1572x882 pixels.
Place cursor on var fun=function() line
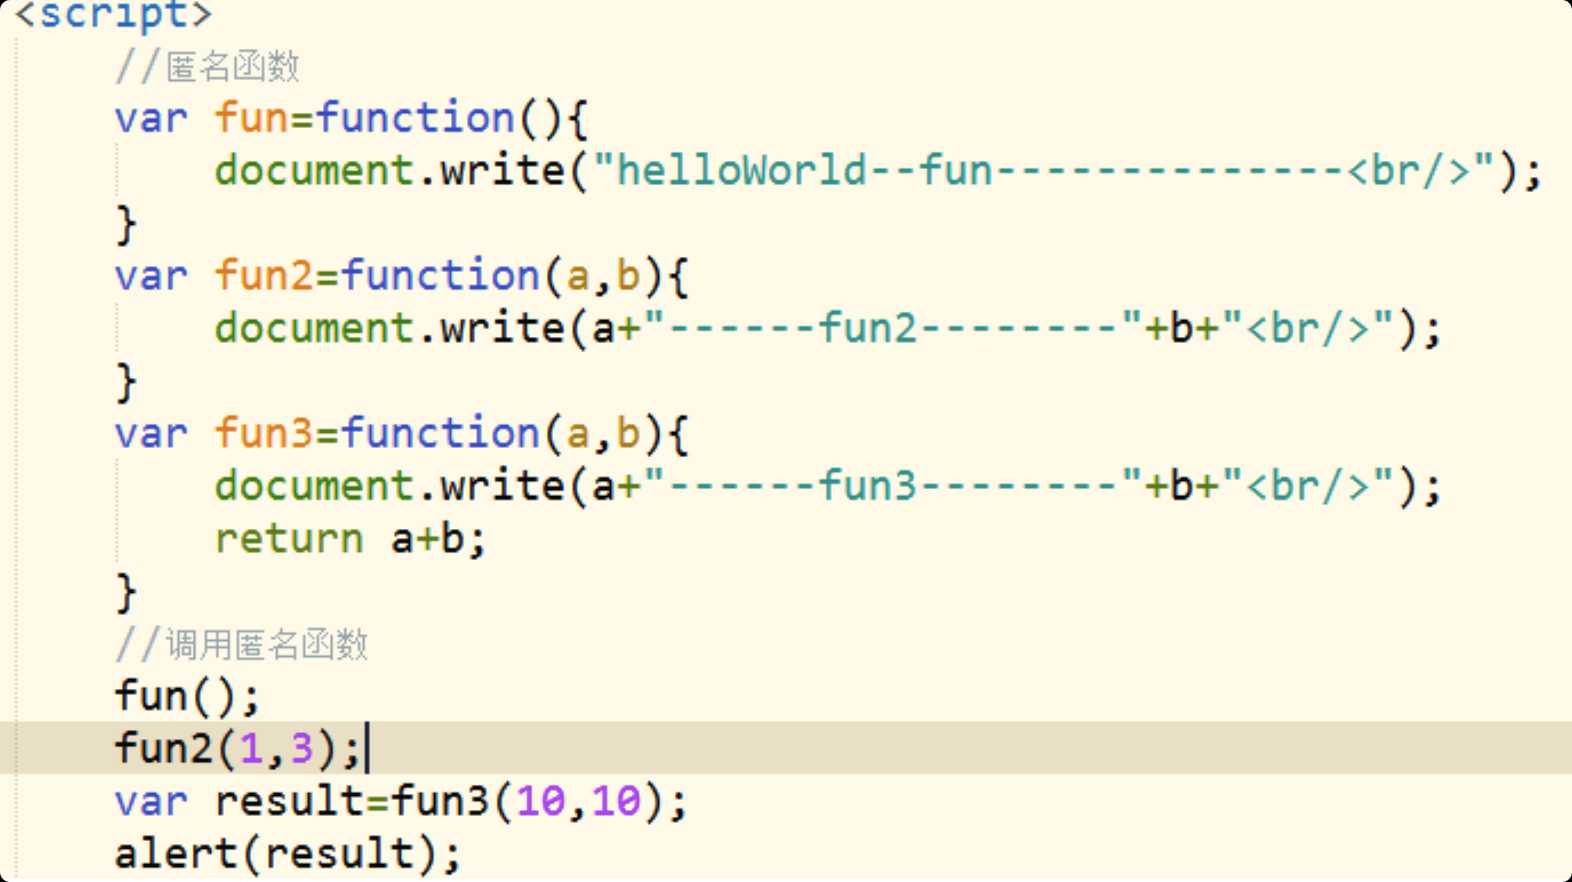pos(351,118)
